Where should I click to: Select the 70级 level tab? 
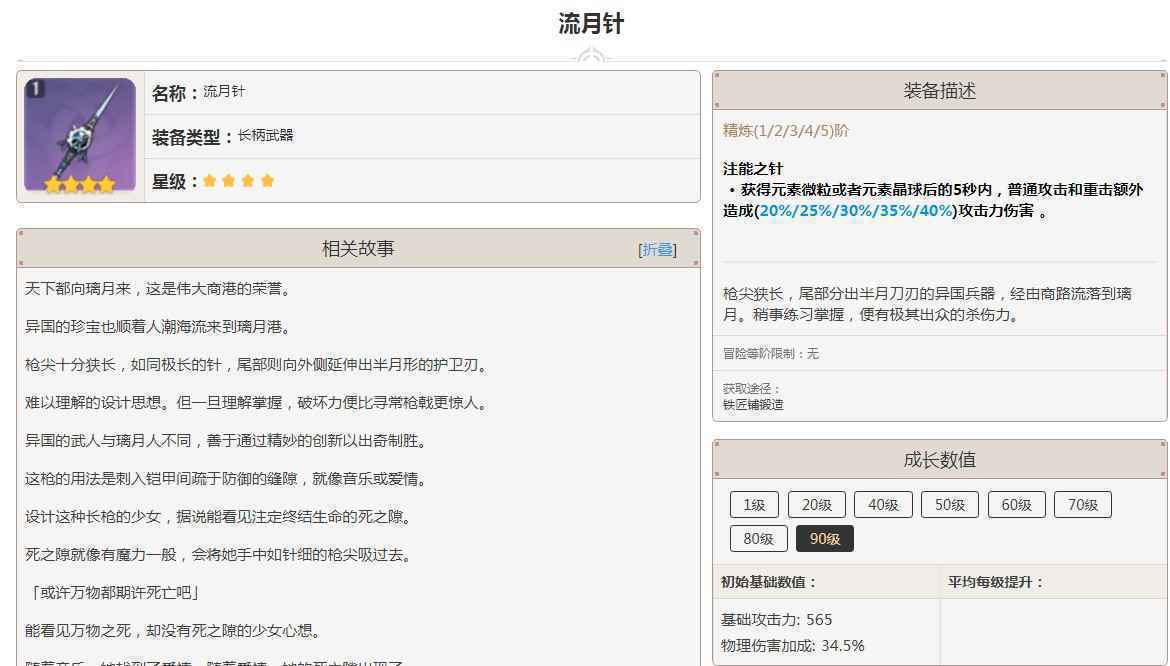click(1083, 505)
